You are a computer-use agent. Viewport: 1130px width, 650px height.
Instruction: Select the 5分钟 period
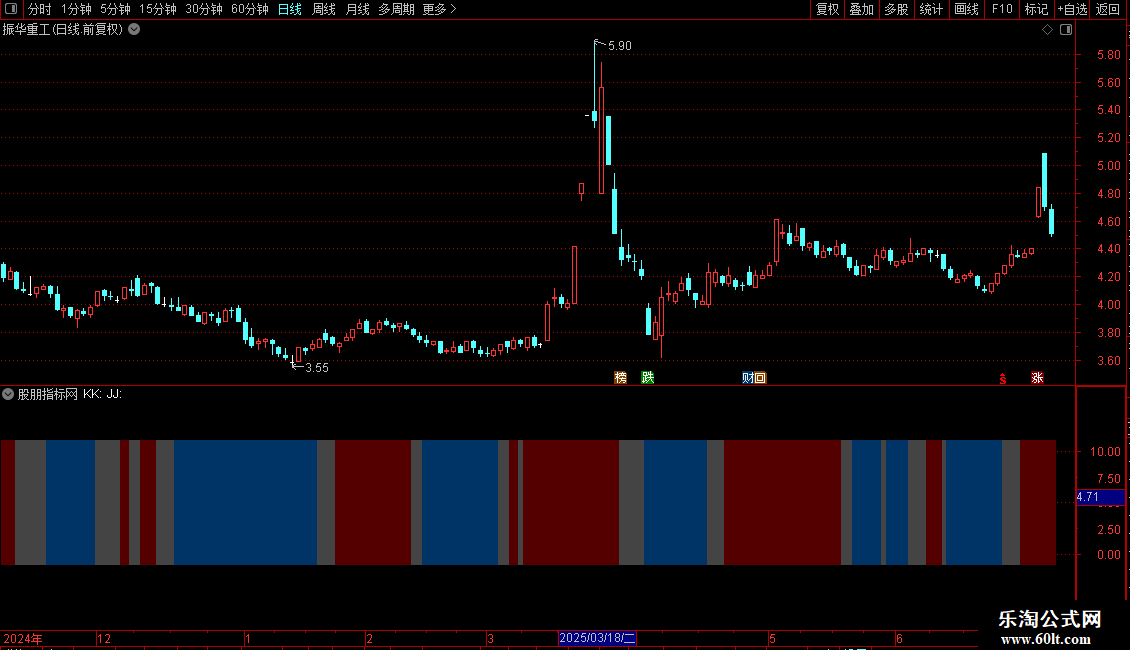[x=115, y=9]
